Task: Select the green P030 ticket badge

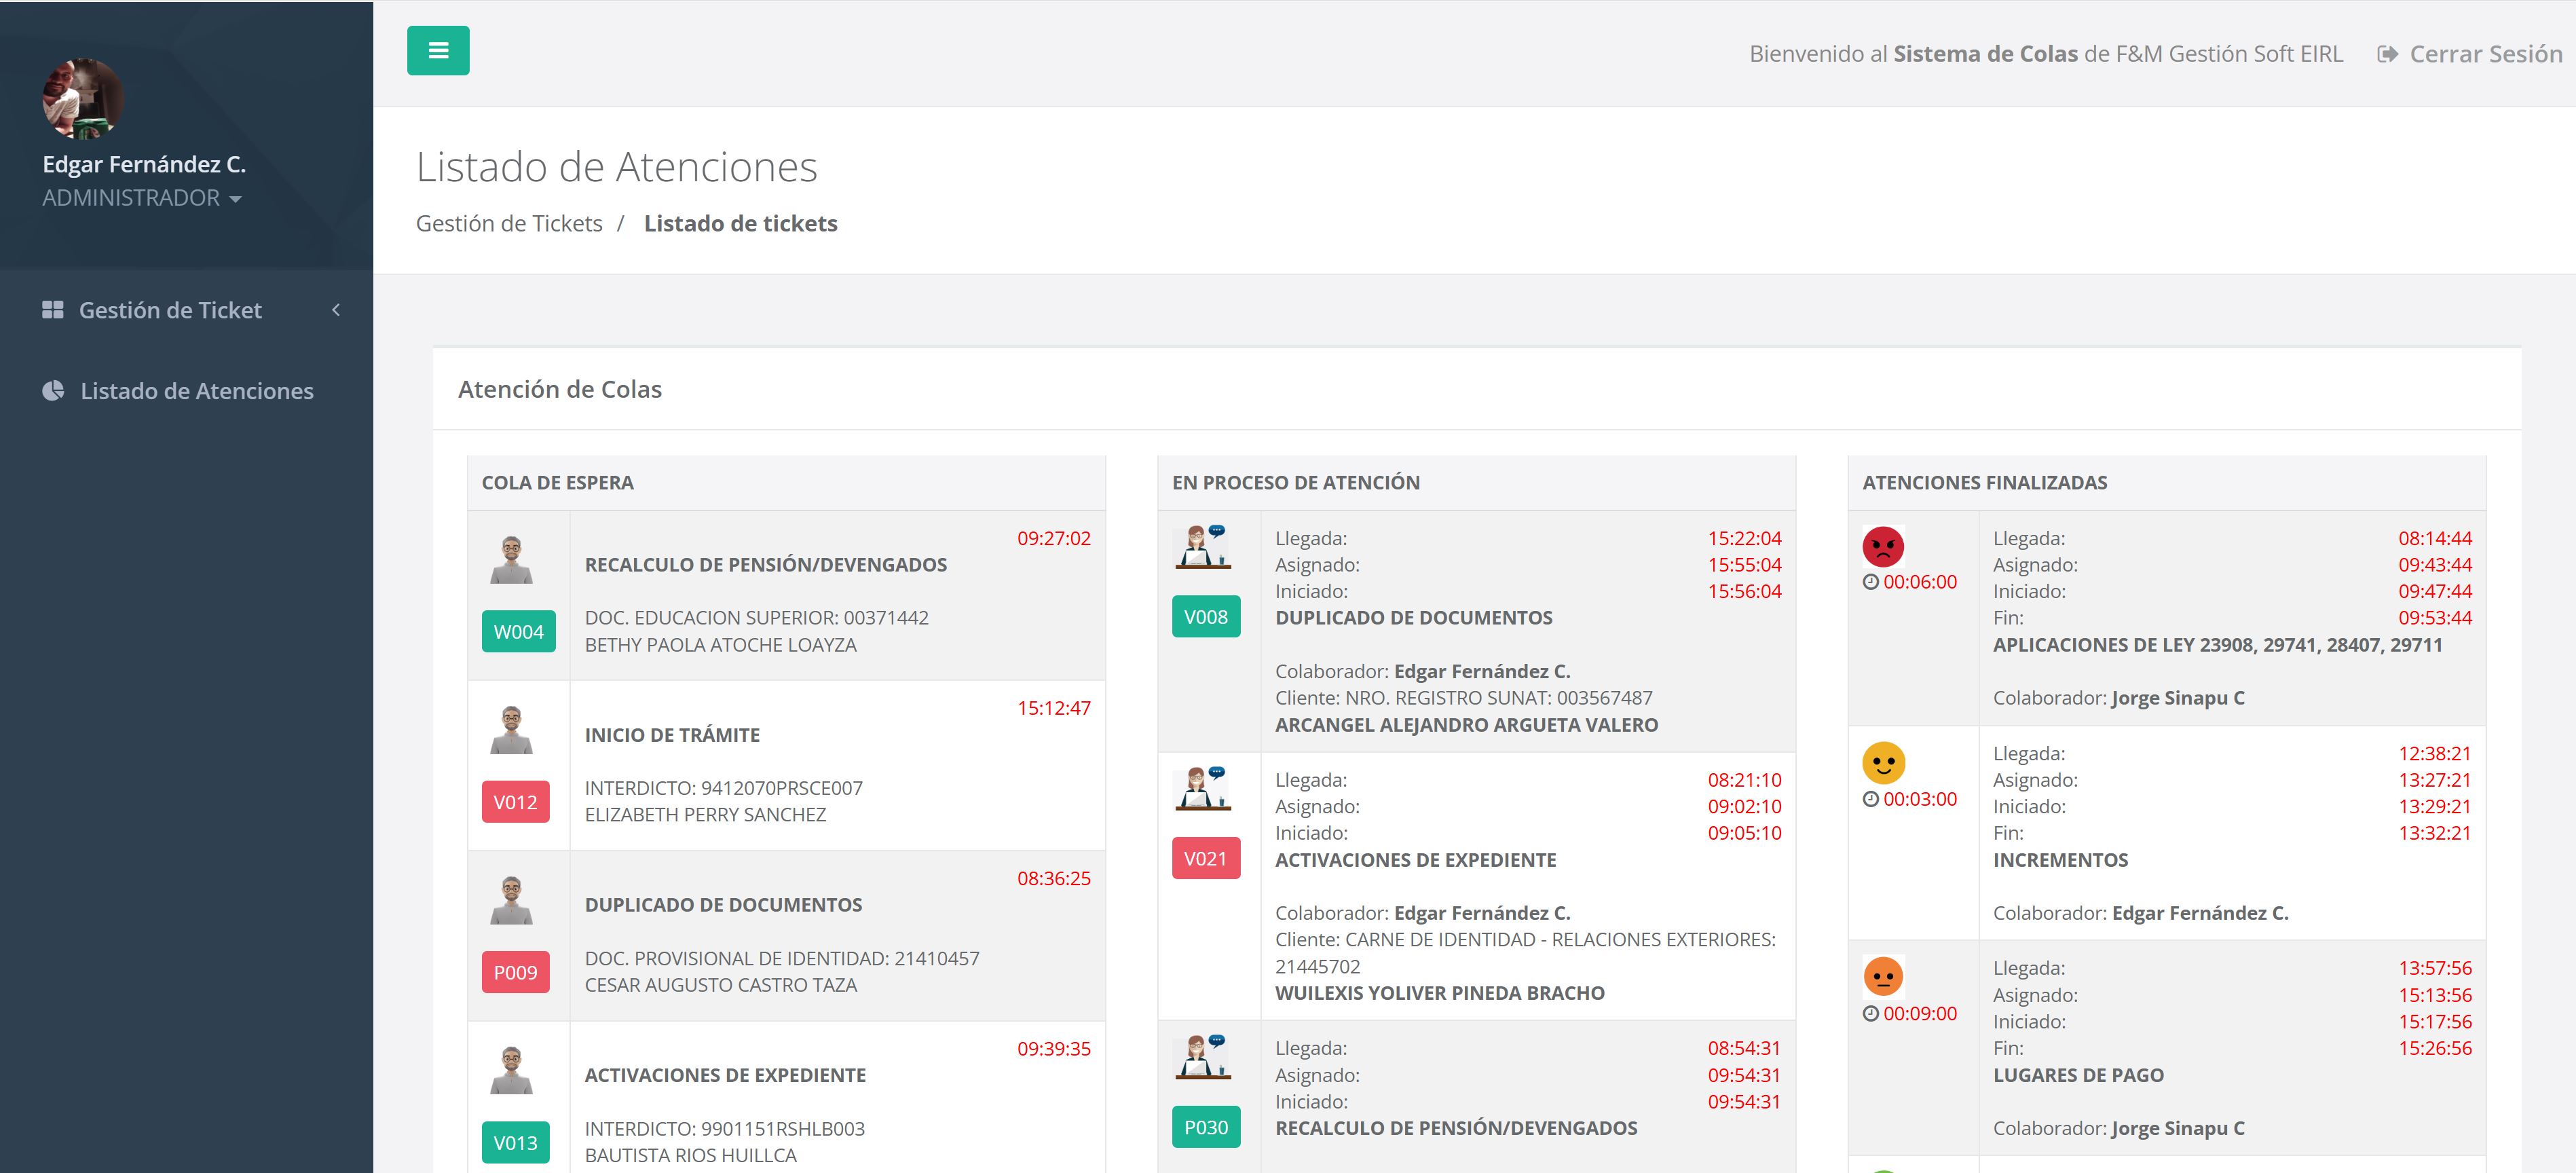Action: tap(1205, 1127)
